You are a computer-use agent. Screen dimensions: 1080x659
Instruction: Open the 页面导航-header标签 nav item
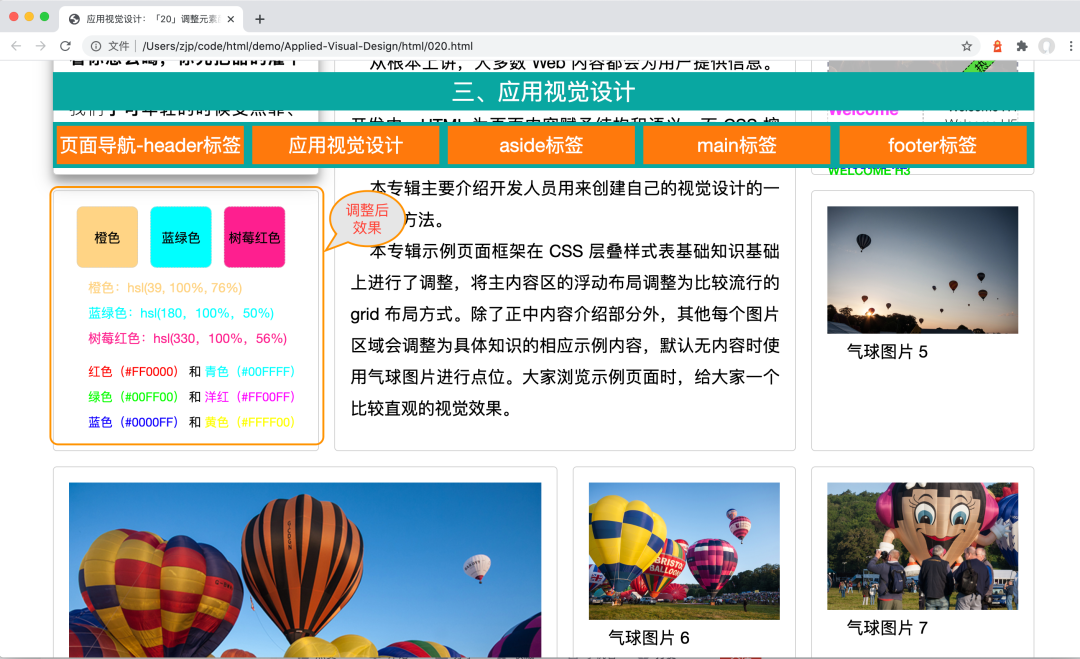[150, 145]
